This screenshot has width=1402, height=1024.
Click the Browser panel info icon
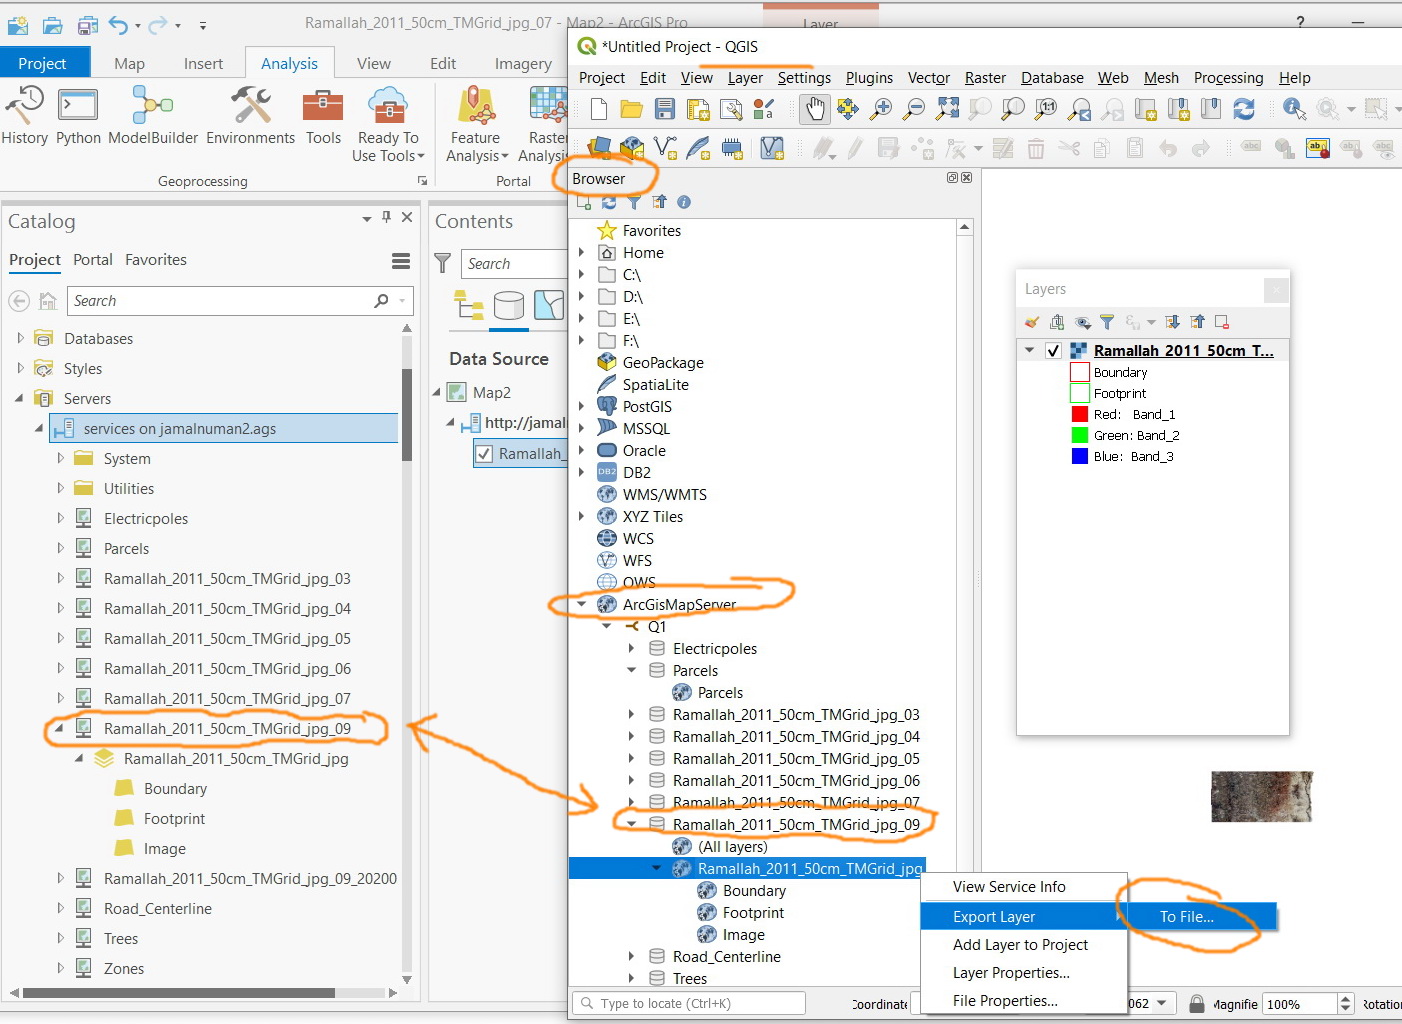tap(684, 202)
